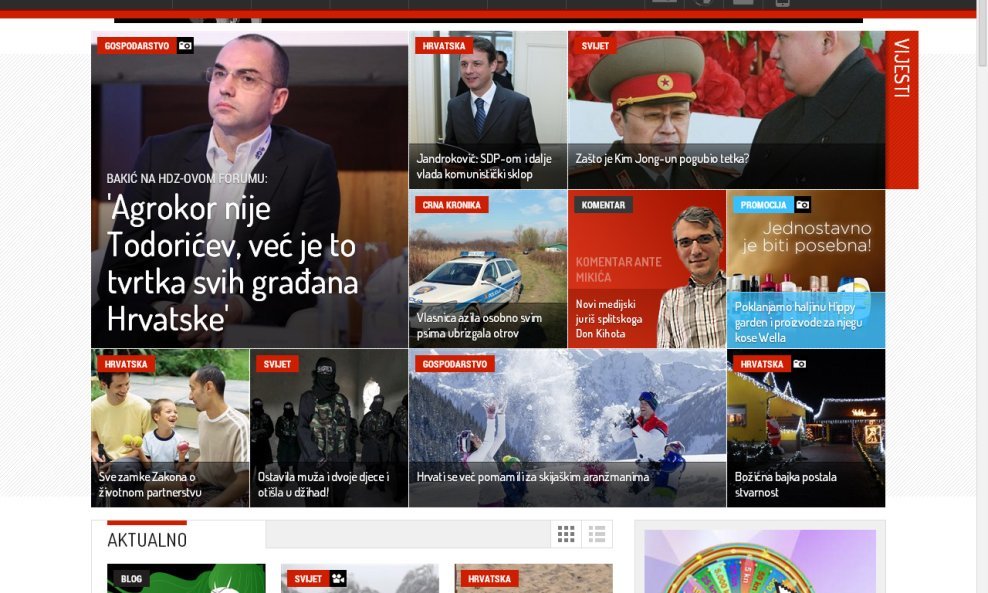988x593 pixels.
Task: Open Novi medijski juriš commentary
Action: pyautogui.click(x=609, y=319)
